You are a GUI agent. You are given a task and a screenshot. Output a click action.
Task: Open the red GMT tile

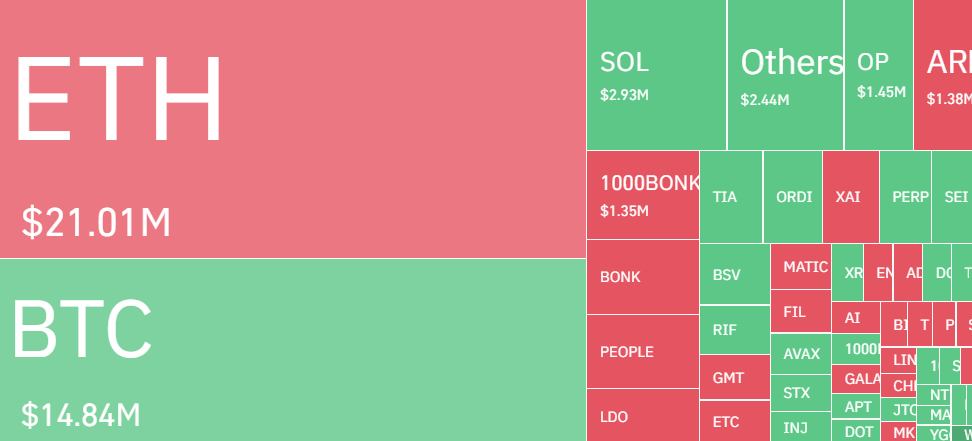(x=734, y=378)
